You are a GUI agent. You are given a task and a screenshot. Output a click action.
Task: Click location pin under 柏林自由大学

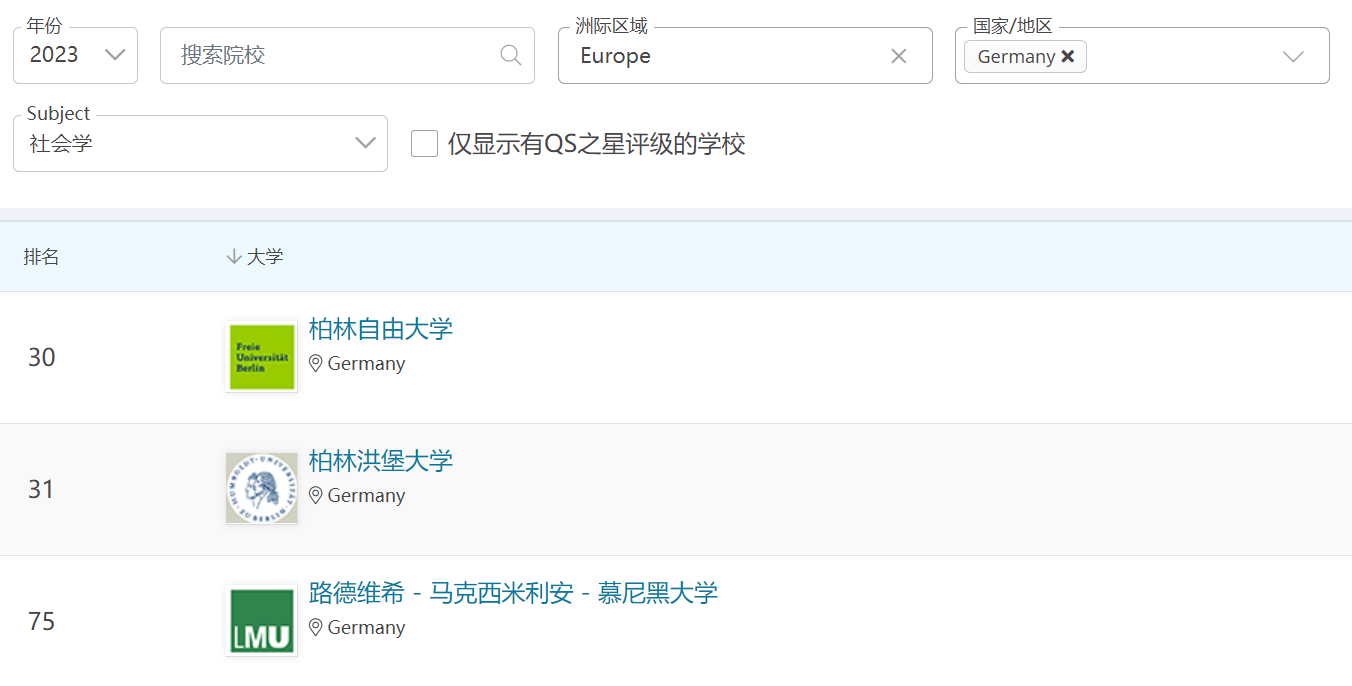pyautogui.click(x=316, y=364)
